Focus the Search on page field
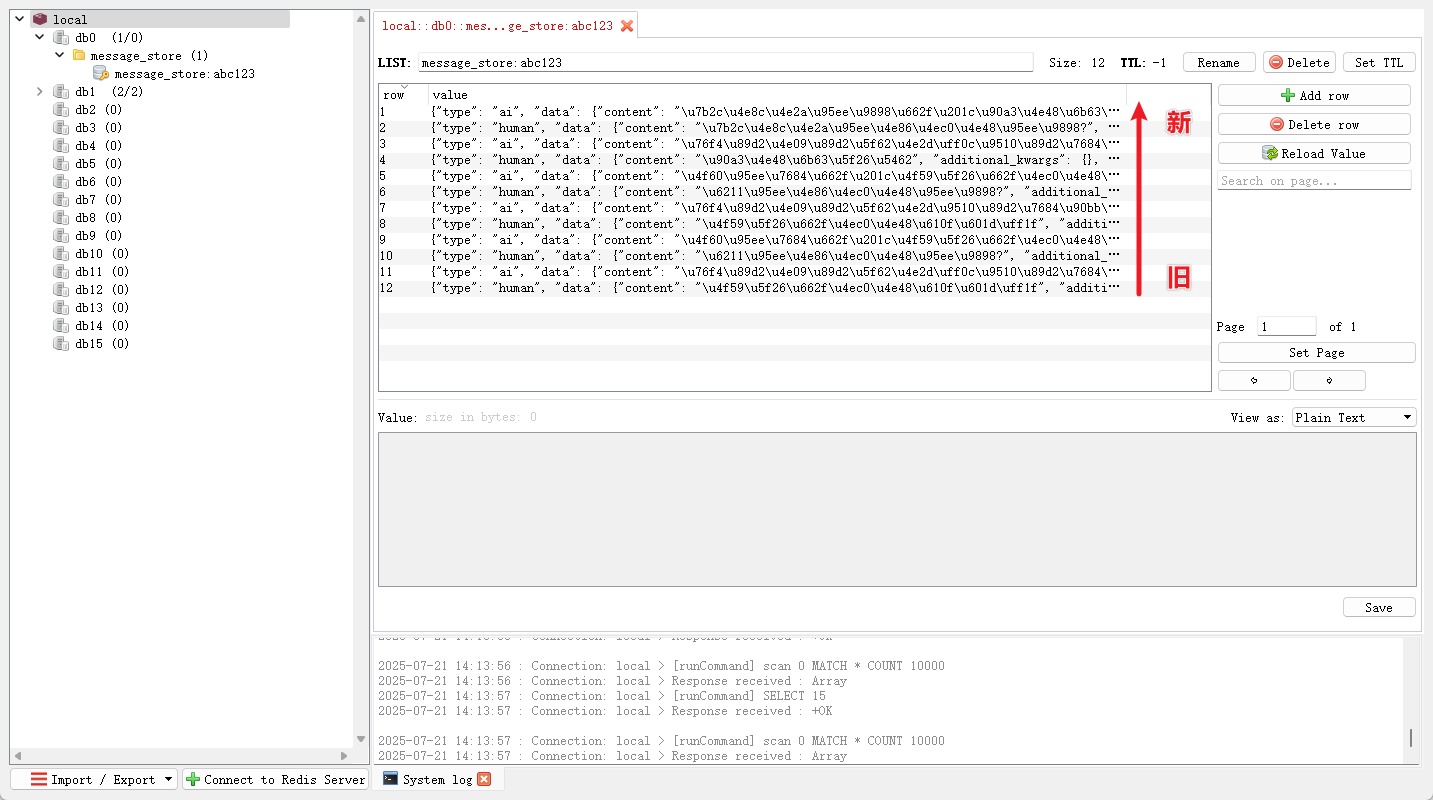 coord(1314,181)
